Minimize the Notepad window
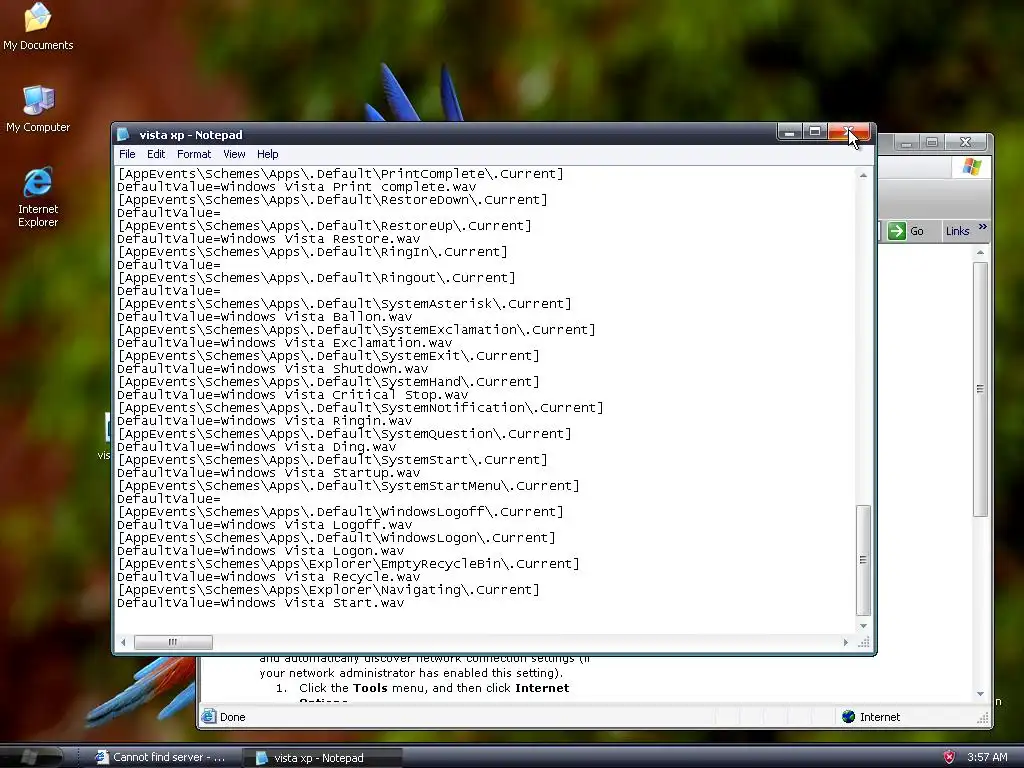Viewport: 1024px width, 768px height. tap(789, 132)
